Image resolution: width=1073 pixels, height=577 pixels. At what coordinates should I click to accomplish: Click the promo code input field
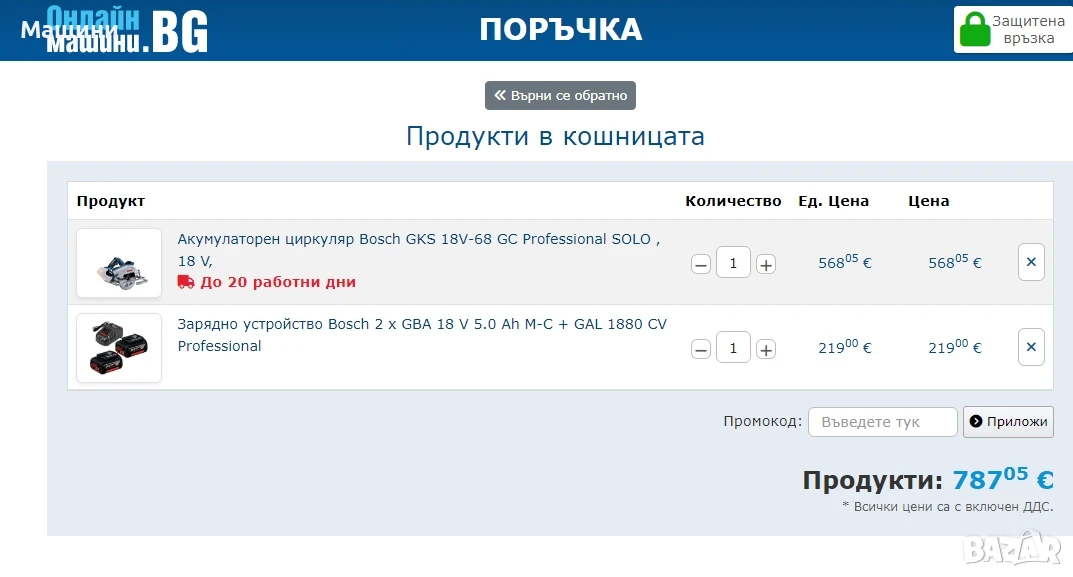point(883,422)
